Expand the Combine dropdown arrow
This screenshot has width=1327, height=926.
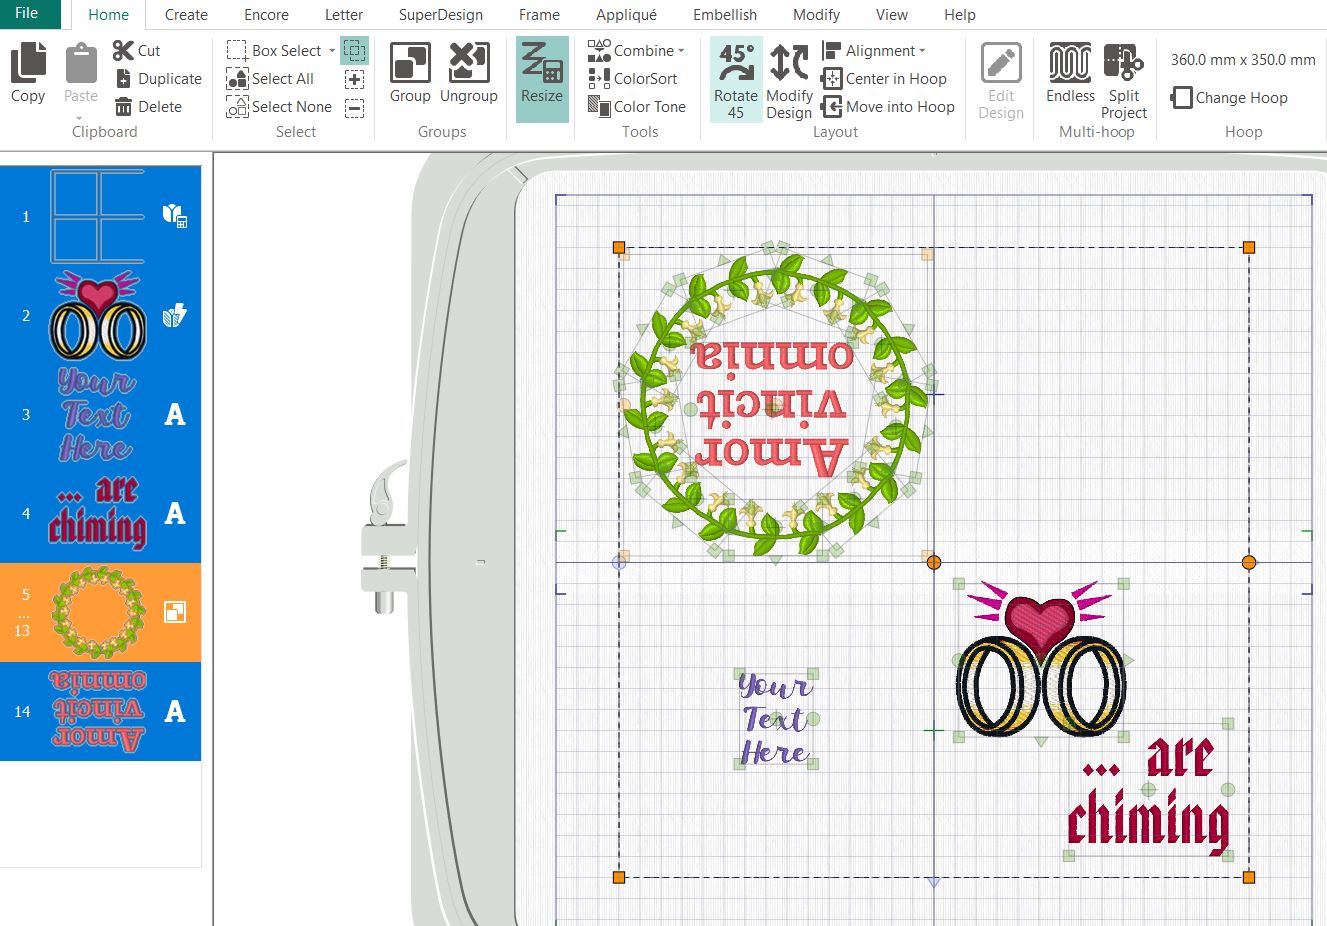pyautogui.click(x=681, y=50)
